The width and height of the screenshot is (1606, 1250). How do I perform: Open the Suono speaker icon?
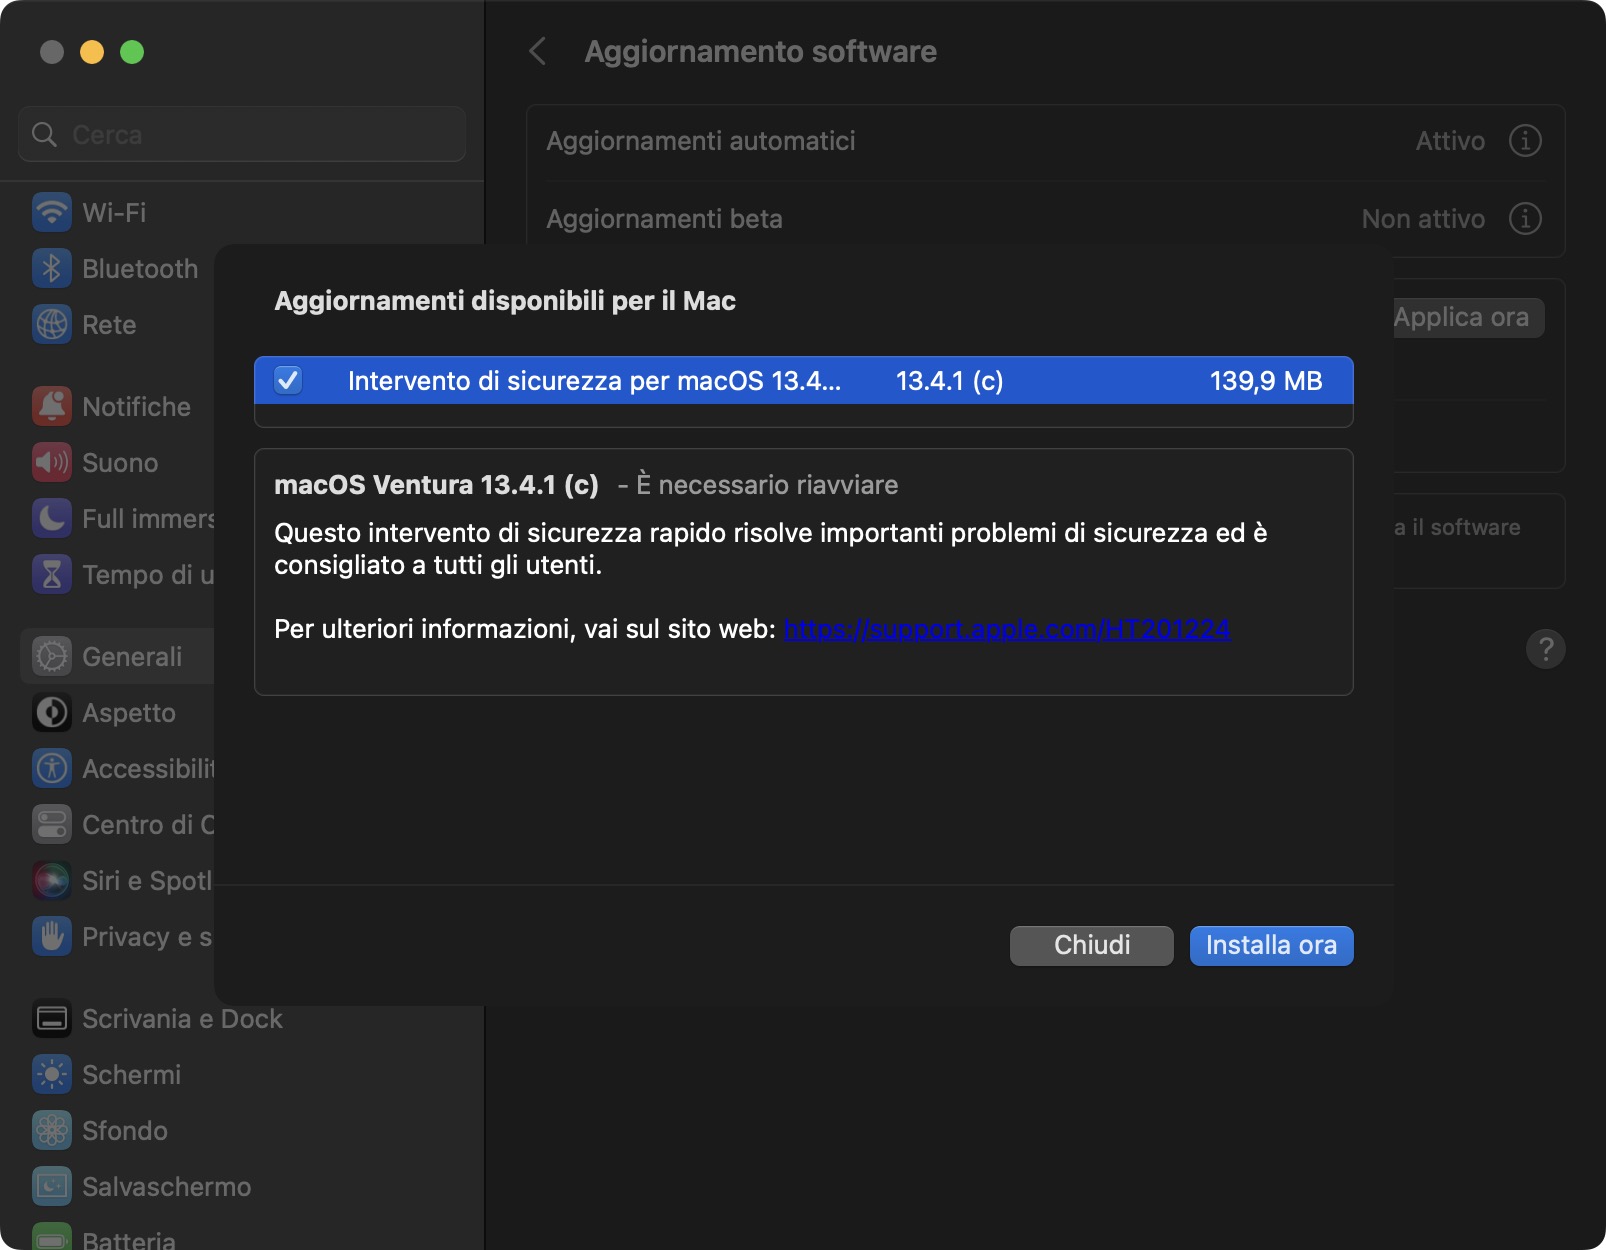click(x=52, y=462)
